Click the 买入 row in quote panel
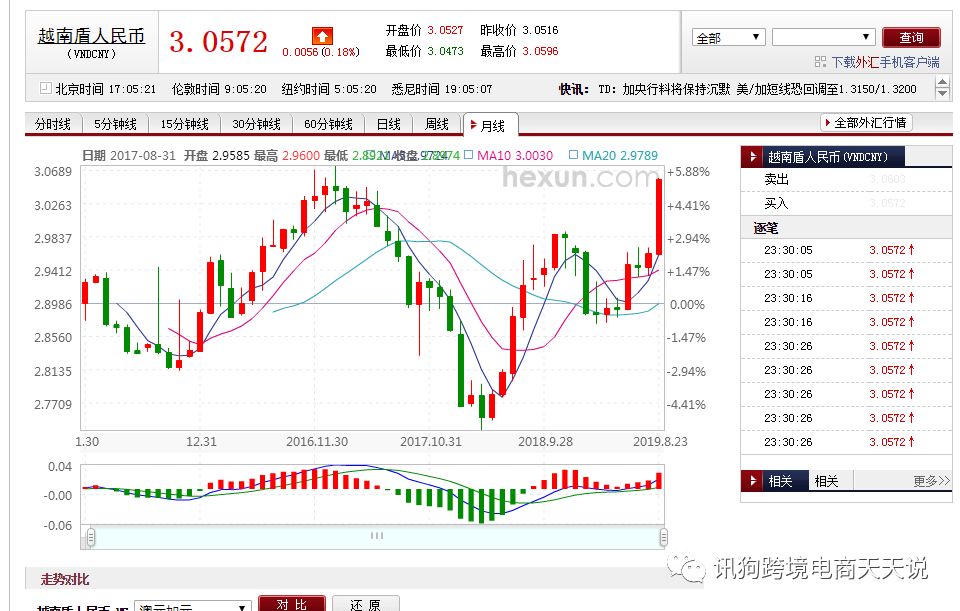Image resolution: width=960 pixels, height=611 pixels. tap(846, 203)
